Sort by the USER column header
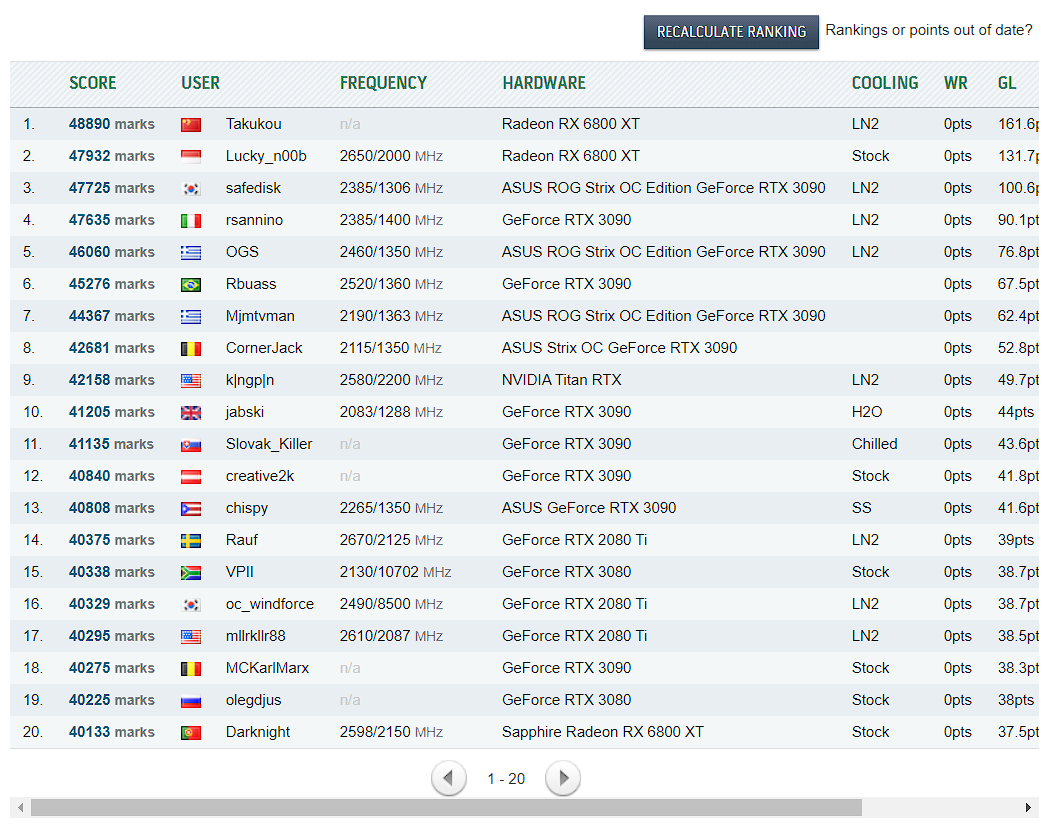This screenshot has height=827, width=1046. pyautogui.click(x=200, y=83)
